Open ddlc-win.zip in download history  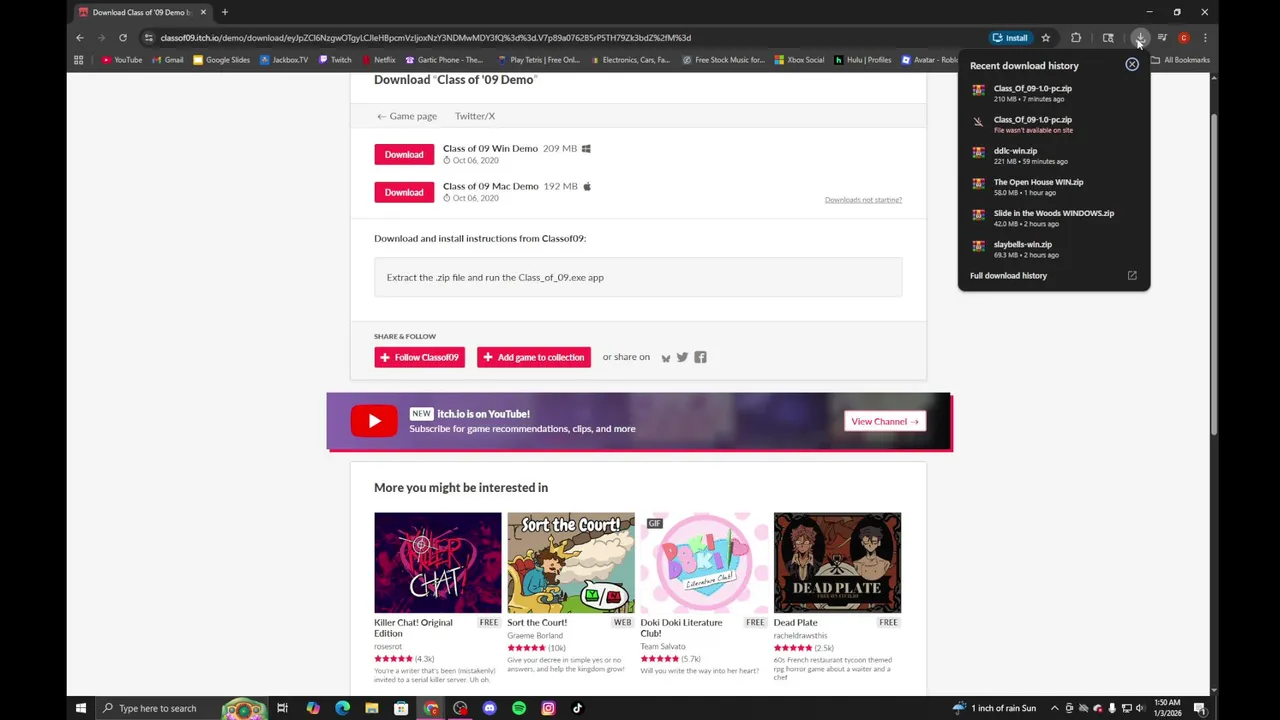point(1054,155)
